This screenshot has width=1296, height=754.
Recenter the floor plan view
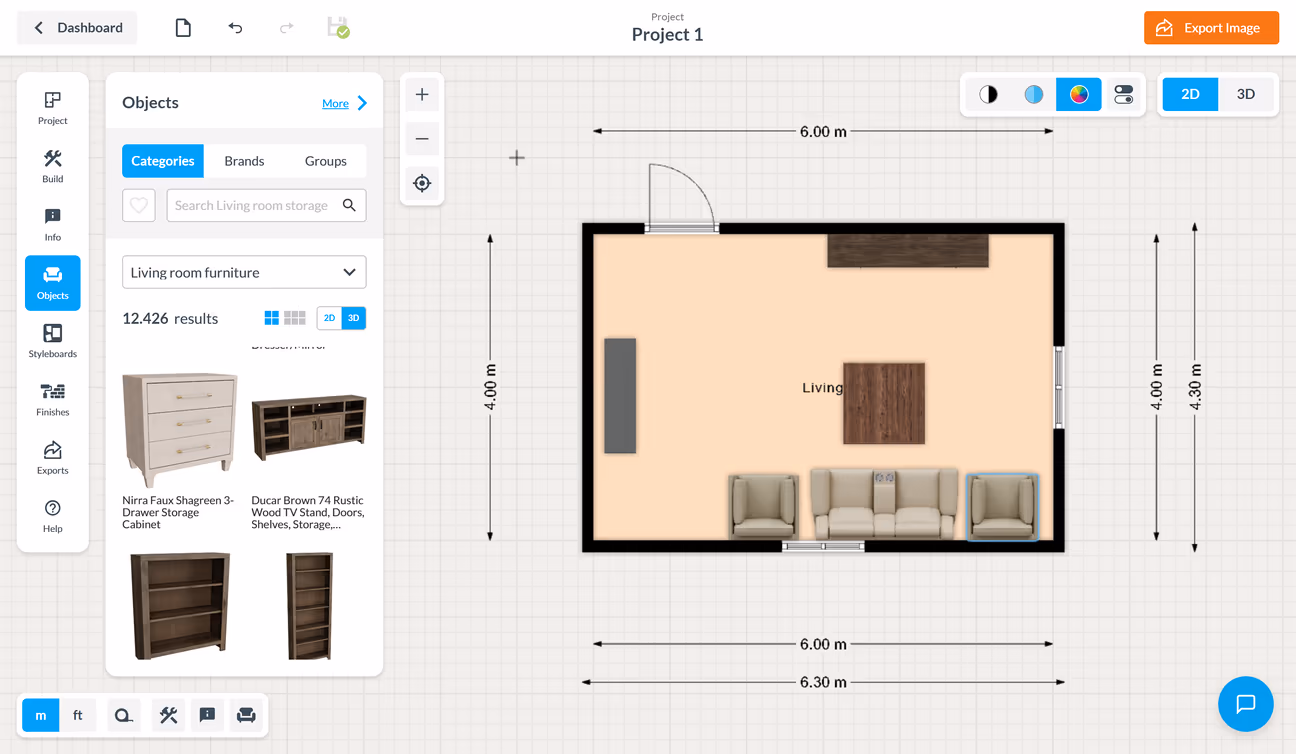click(x=422, y=183)
